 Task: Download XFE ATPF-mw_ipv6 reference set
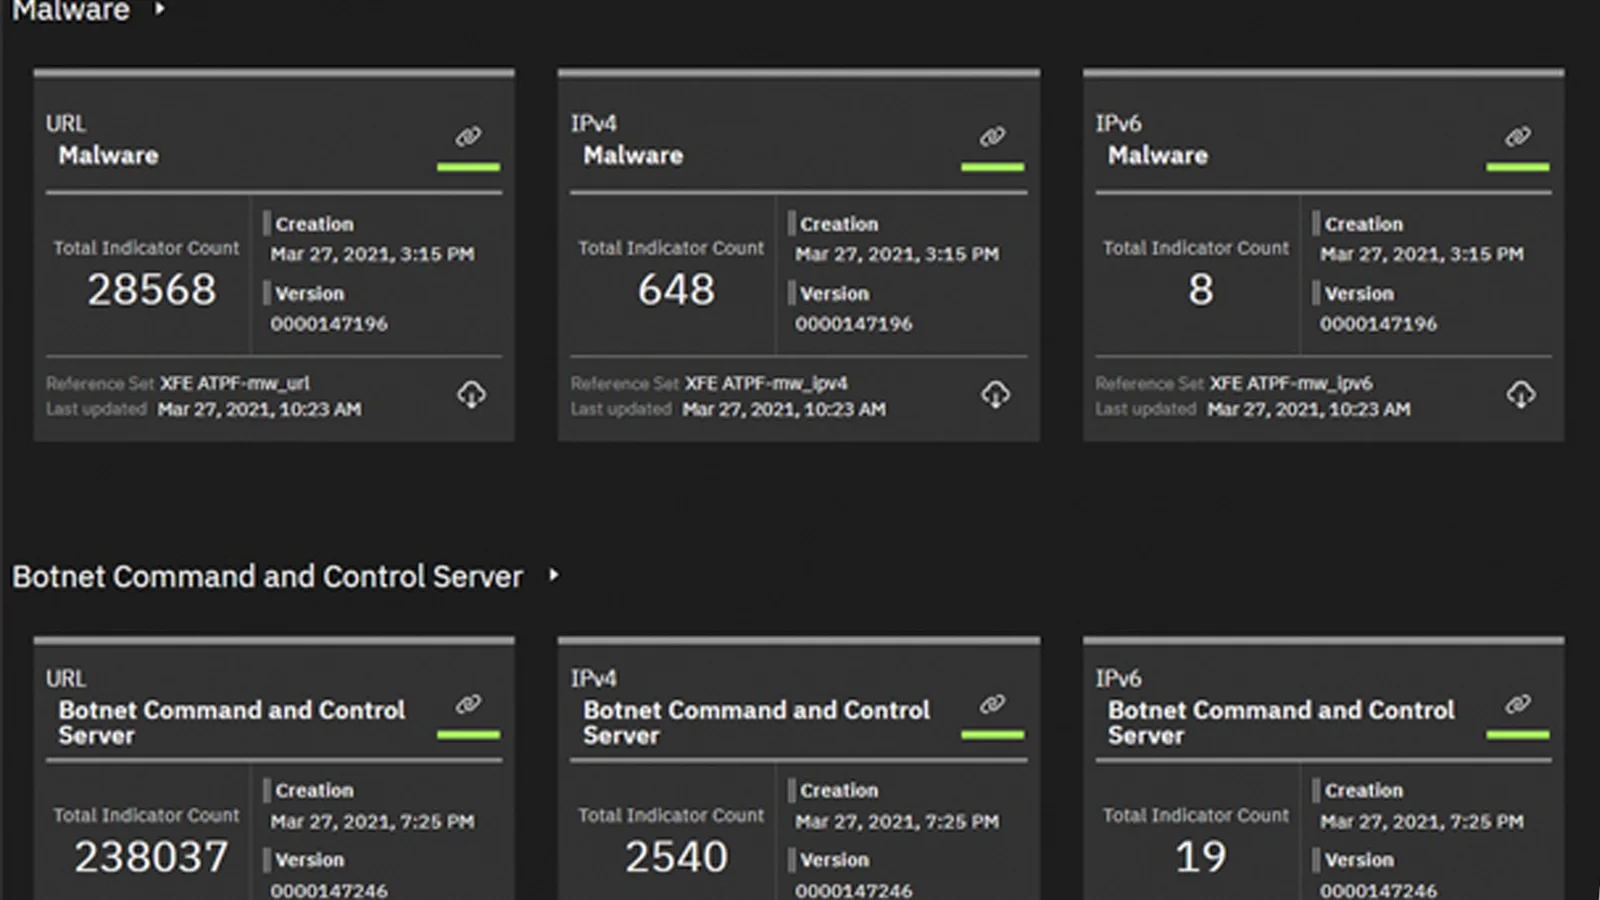pyautogui.click(x=1520, y=395)
